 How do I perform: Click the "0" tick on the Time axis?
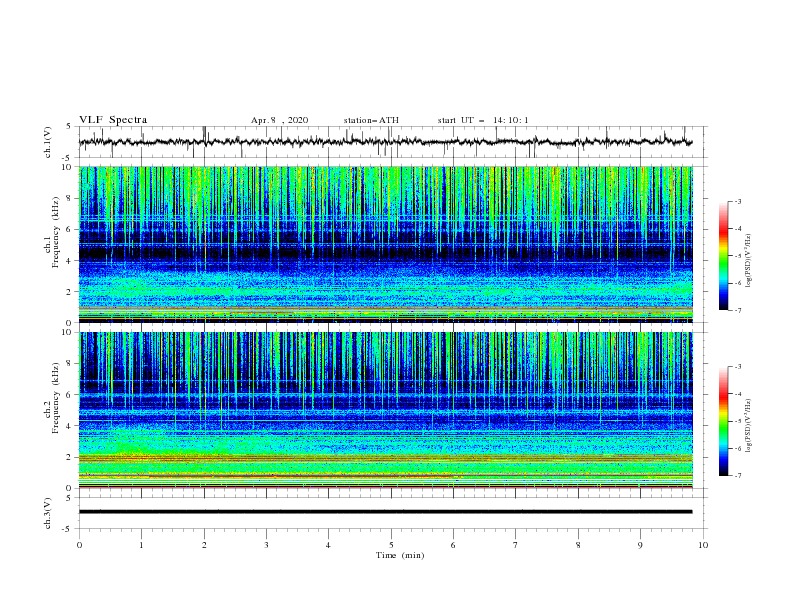(79, 545)
